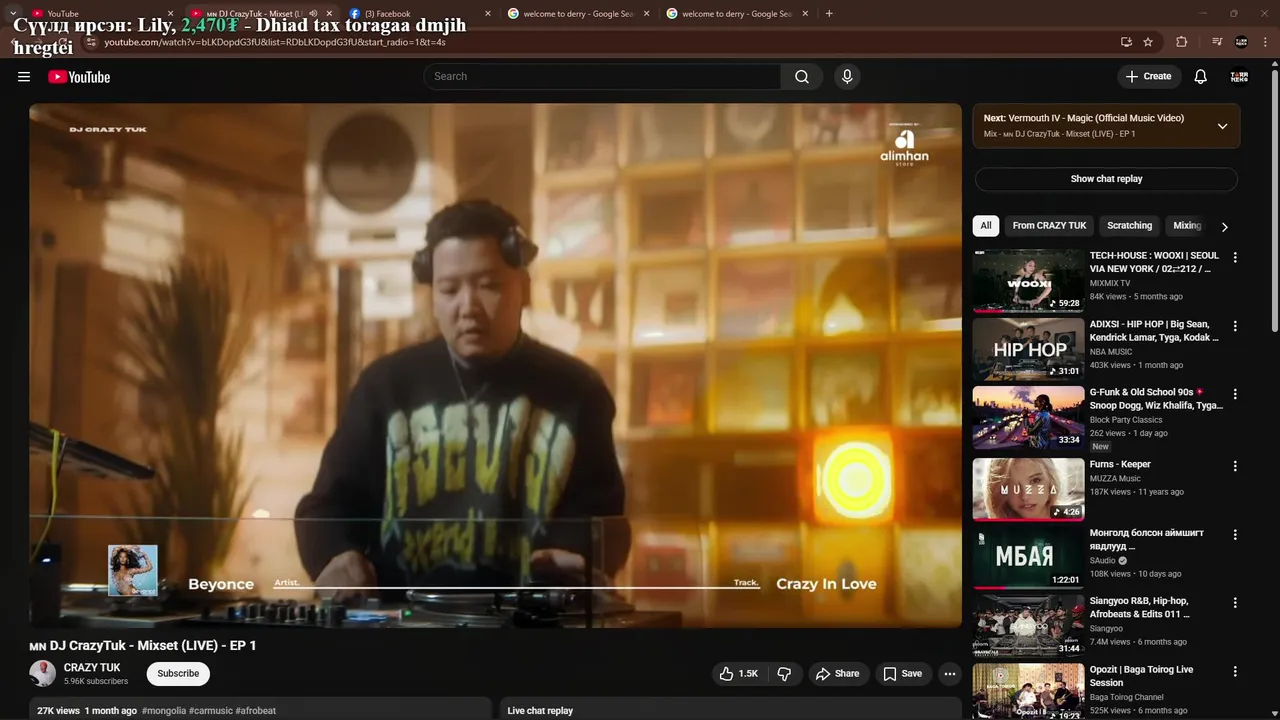Screen dimensions: 1280x720
Task: Click the Share button
Action: pyautogui.click(x=838, y=674)
